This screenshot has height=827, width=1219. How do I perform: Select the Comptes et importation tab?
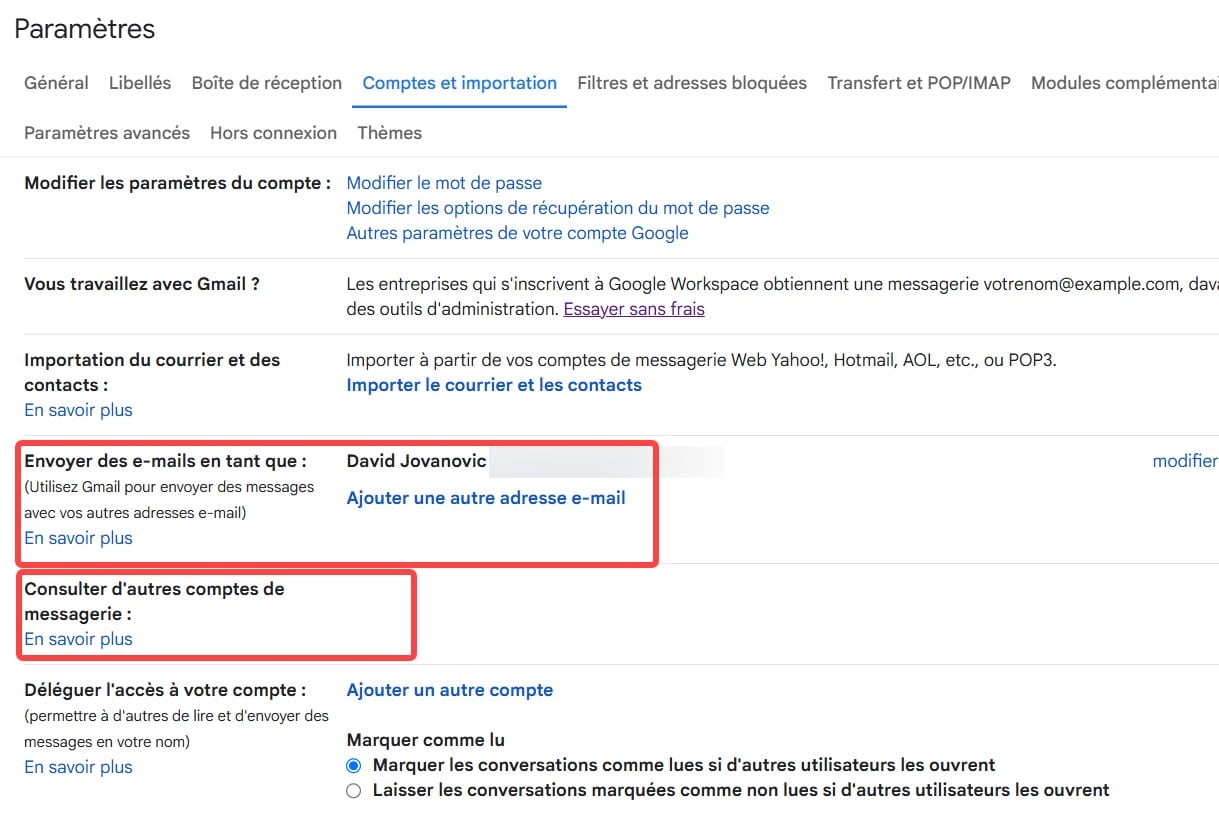pos(460,83)
